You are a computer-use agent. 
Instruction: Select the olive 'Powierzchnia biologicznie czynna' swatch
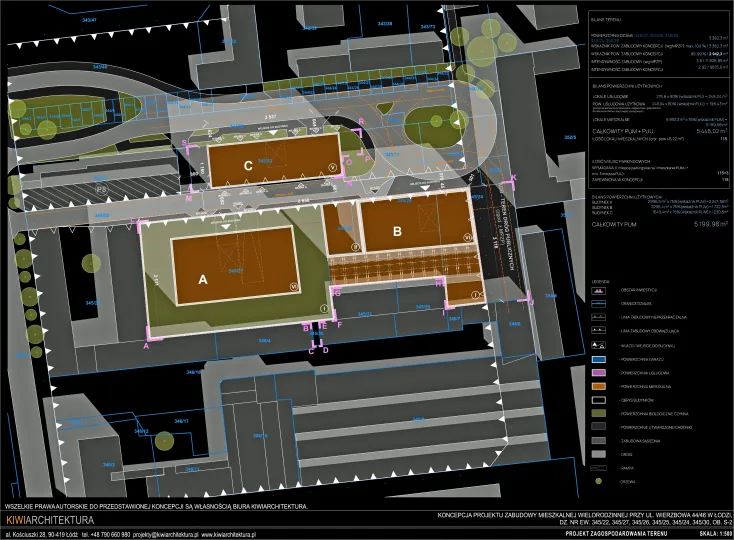(599, 412)
